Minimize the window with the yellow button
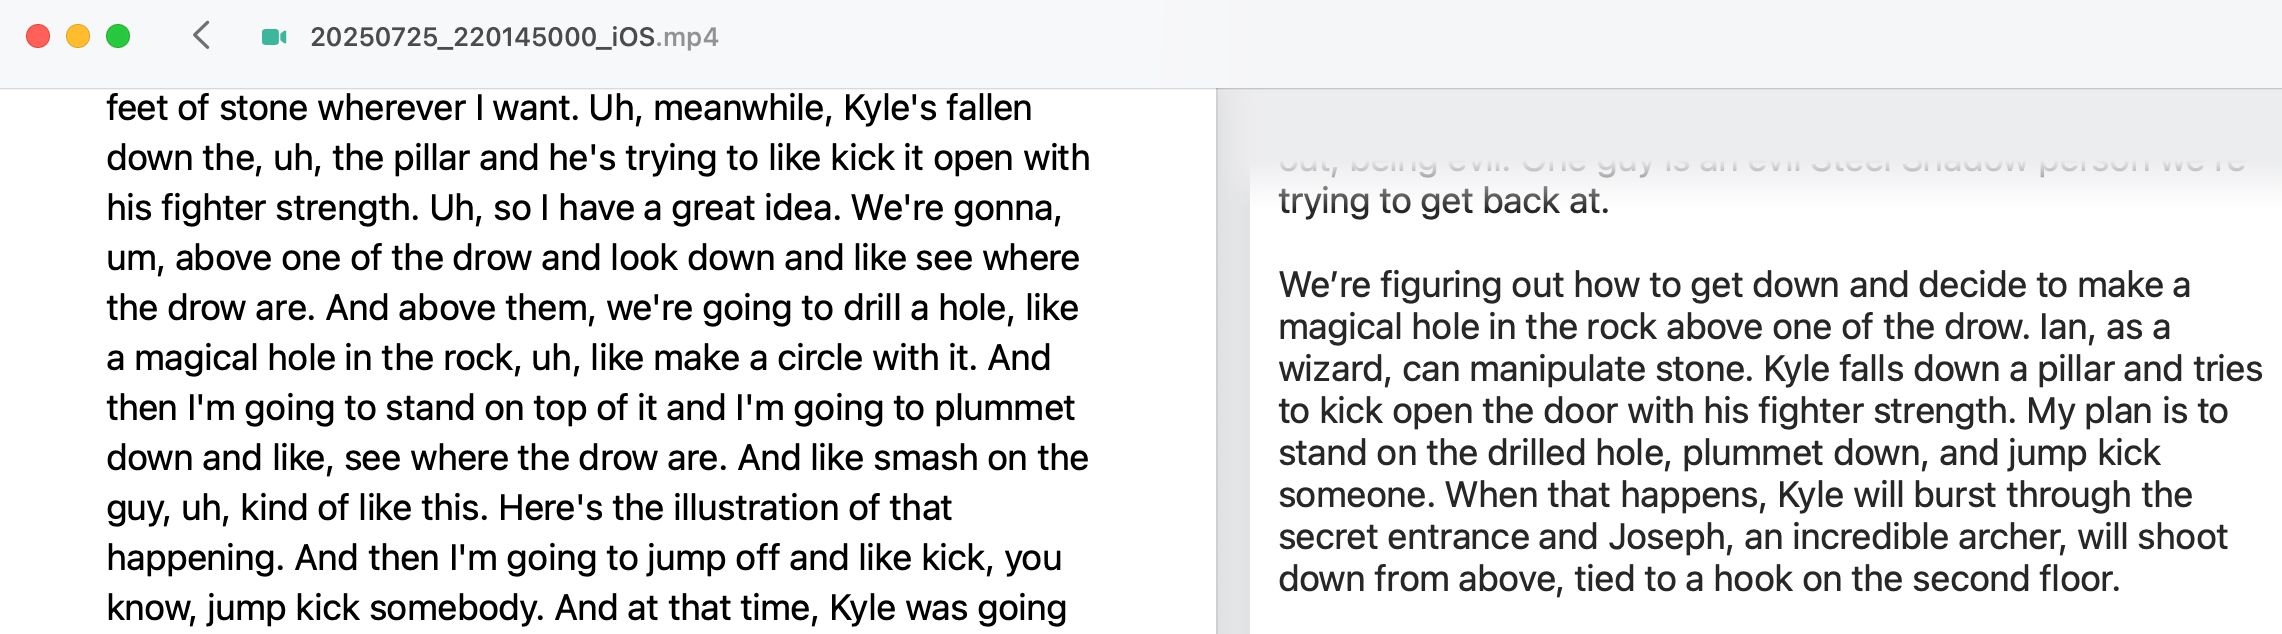The image size is (2282, 634). point(78,36)
